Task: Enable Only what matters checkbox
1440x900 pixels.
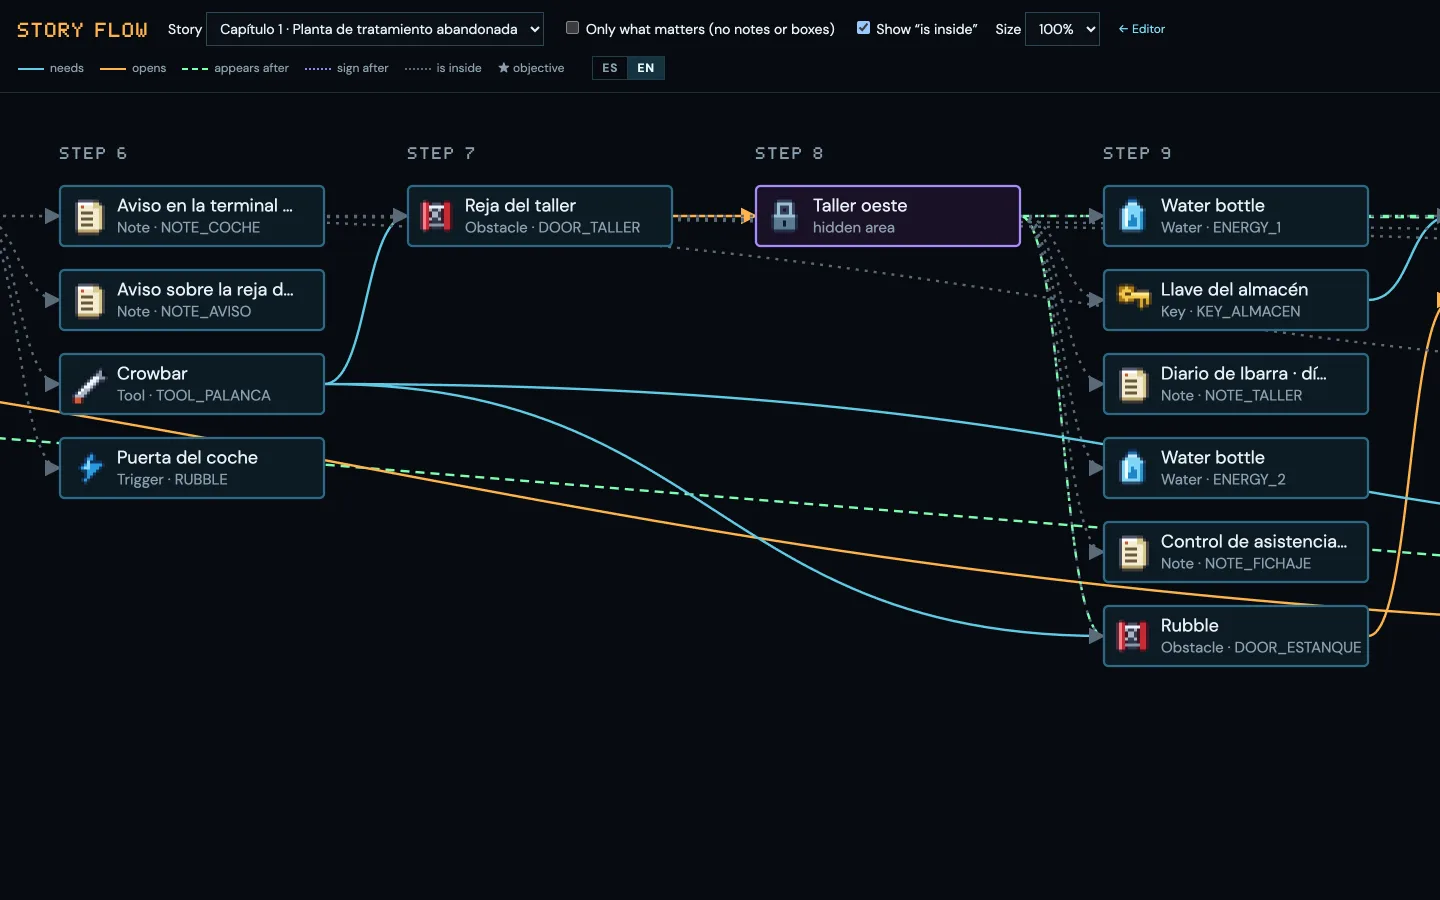Action: (573, 28)
